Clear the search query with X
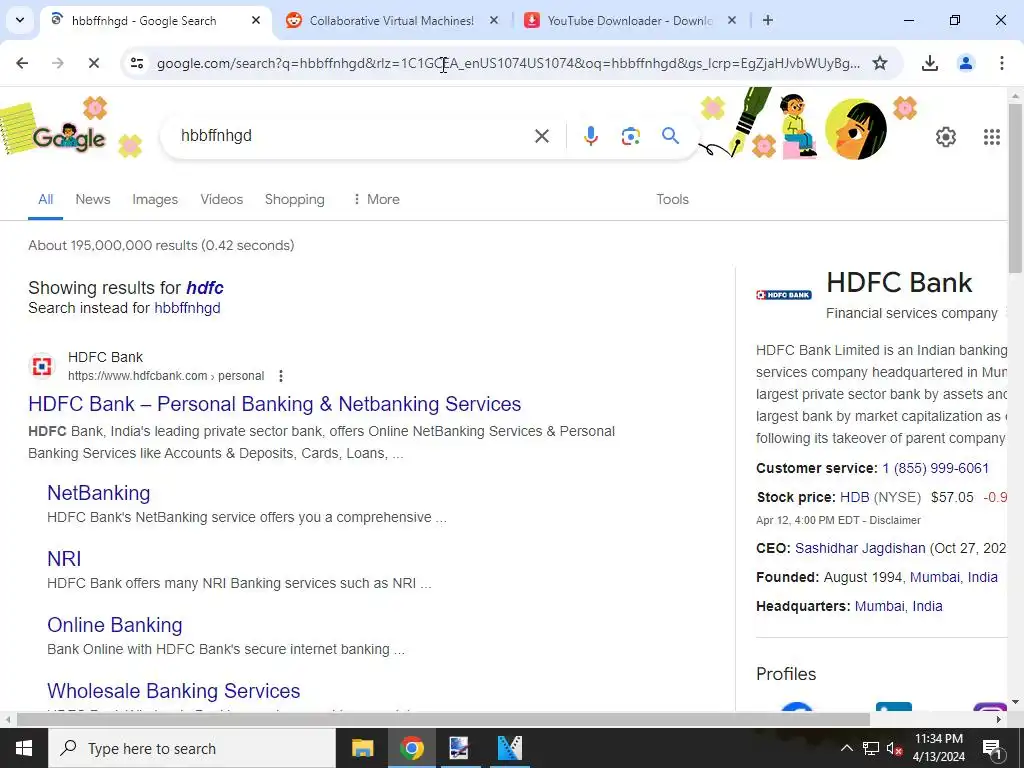Screen dimensions: 1024x768 (x=542, y=136)
